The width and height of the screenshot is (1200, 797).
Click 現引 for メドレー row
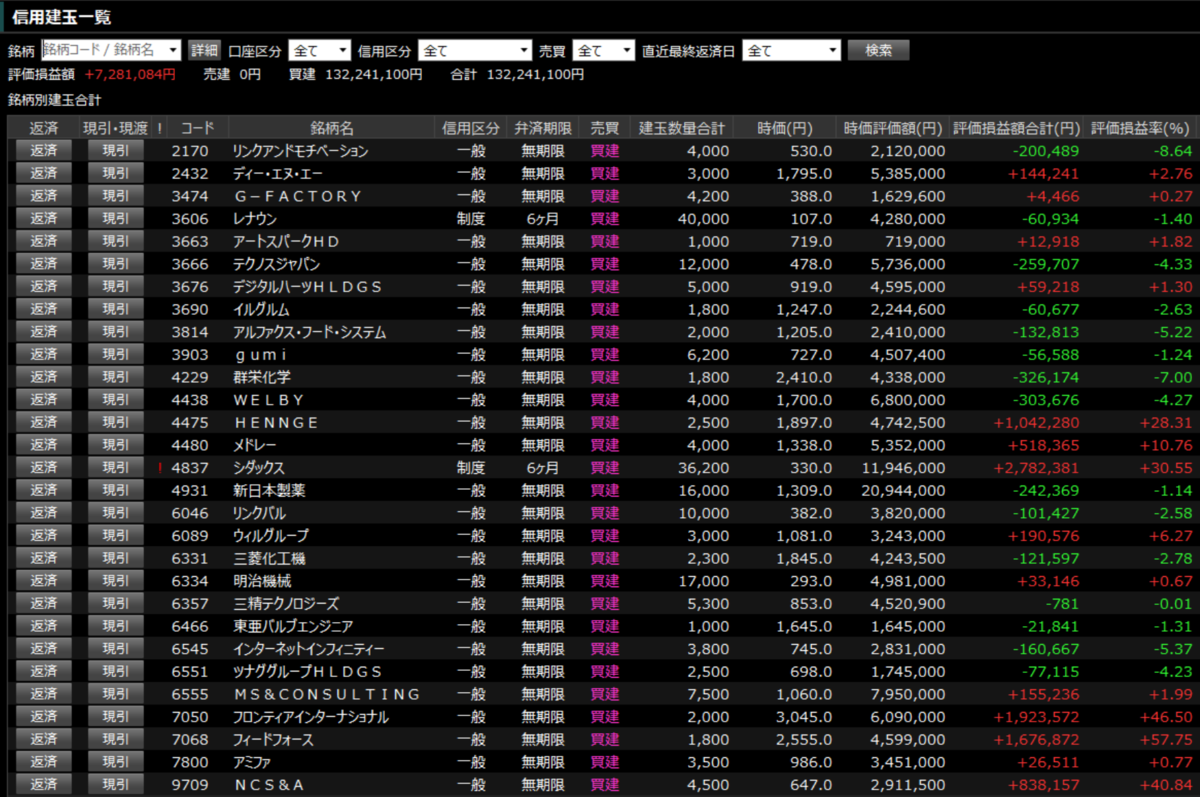tap(116, 445)
